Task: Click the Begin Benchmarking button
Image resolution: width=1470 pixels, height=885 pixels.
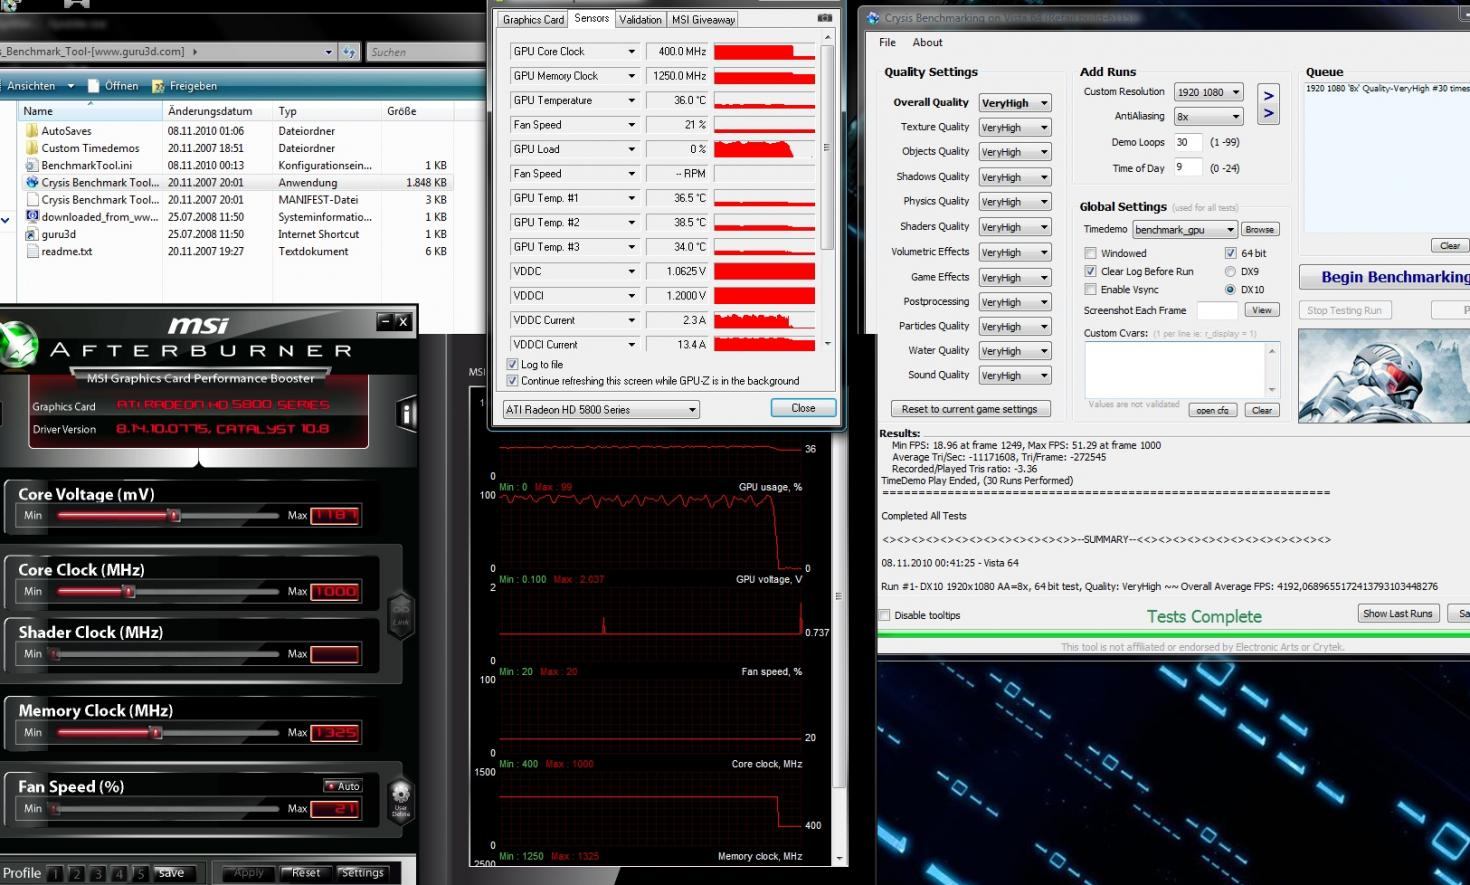Action: click(1386, 277)
